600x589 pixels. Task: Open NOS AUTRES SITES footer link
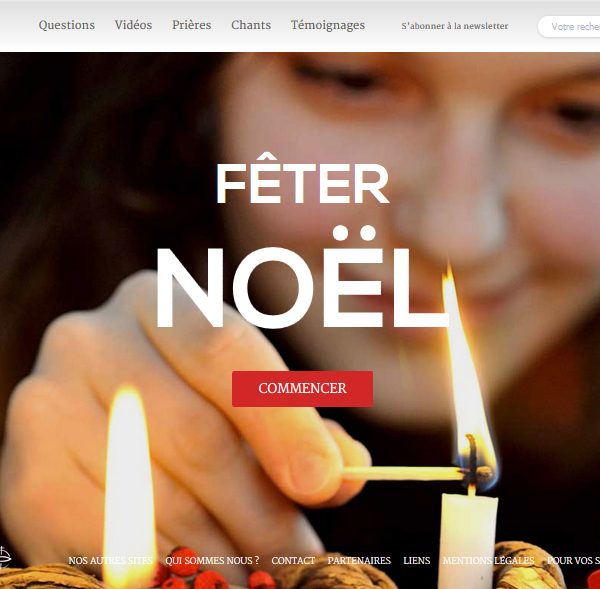(x=110, y=560)
